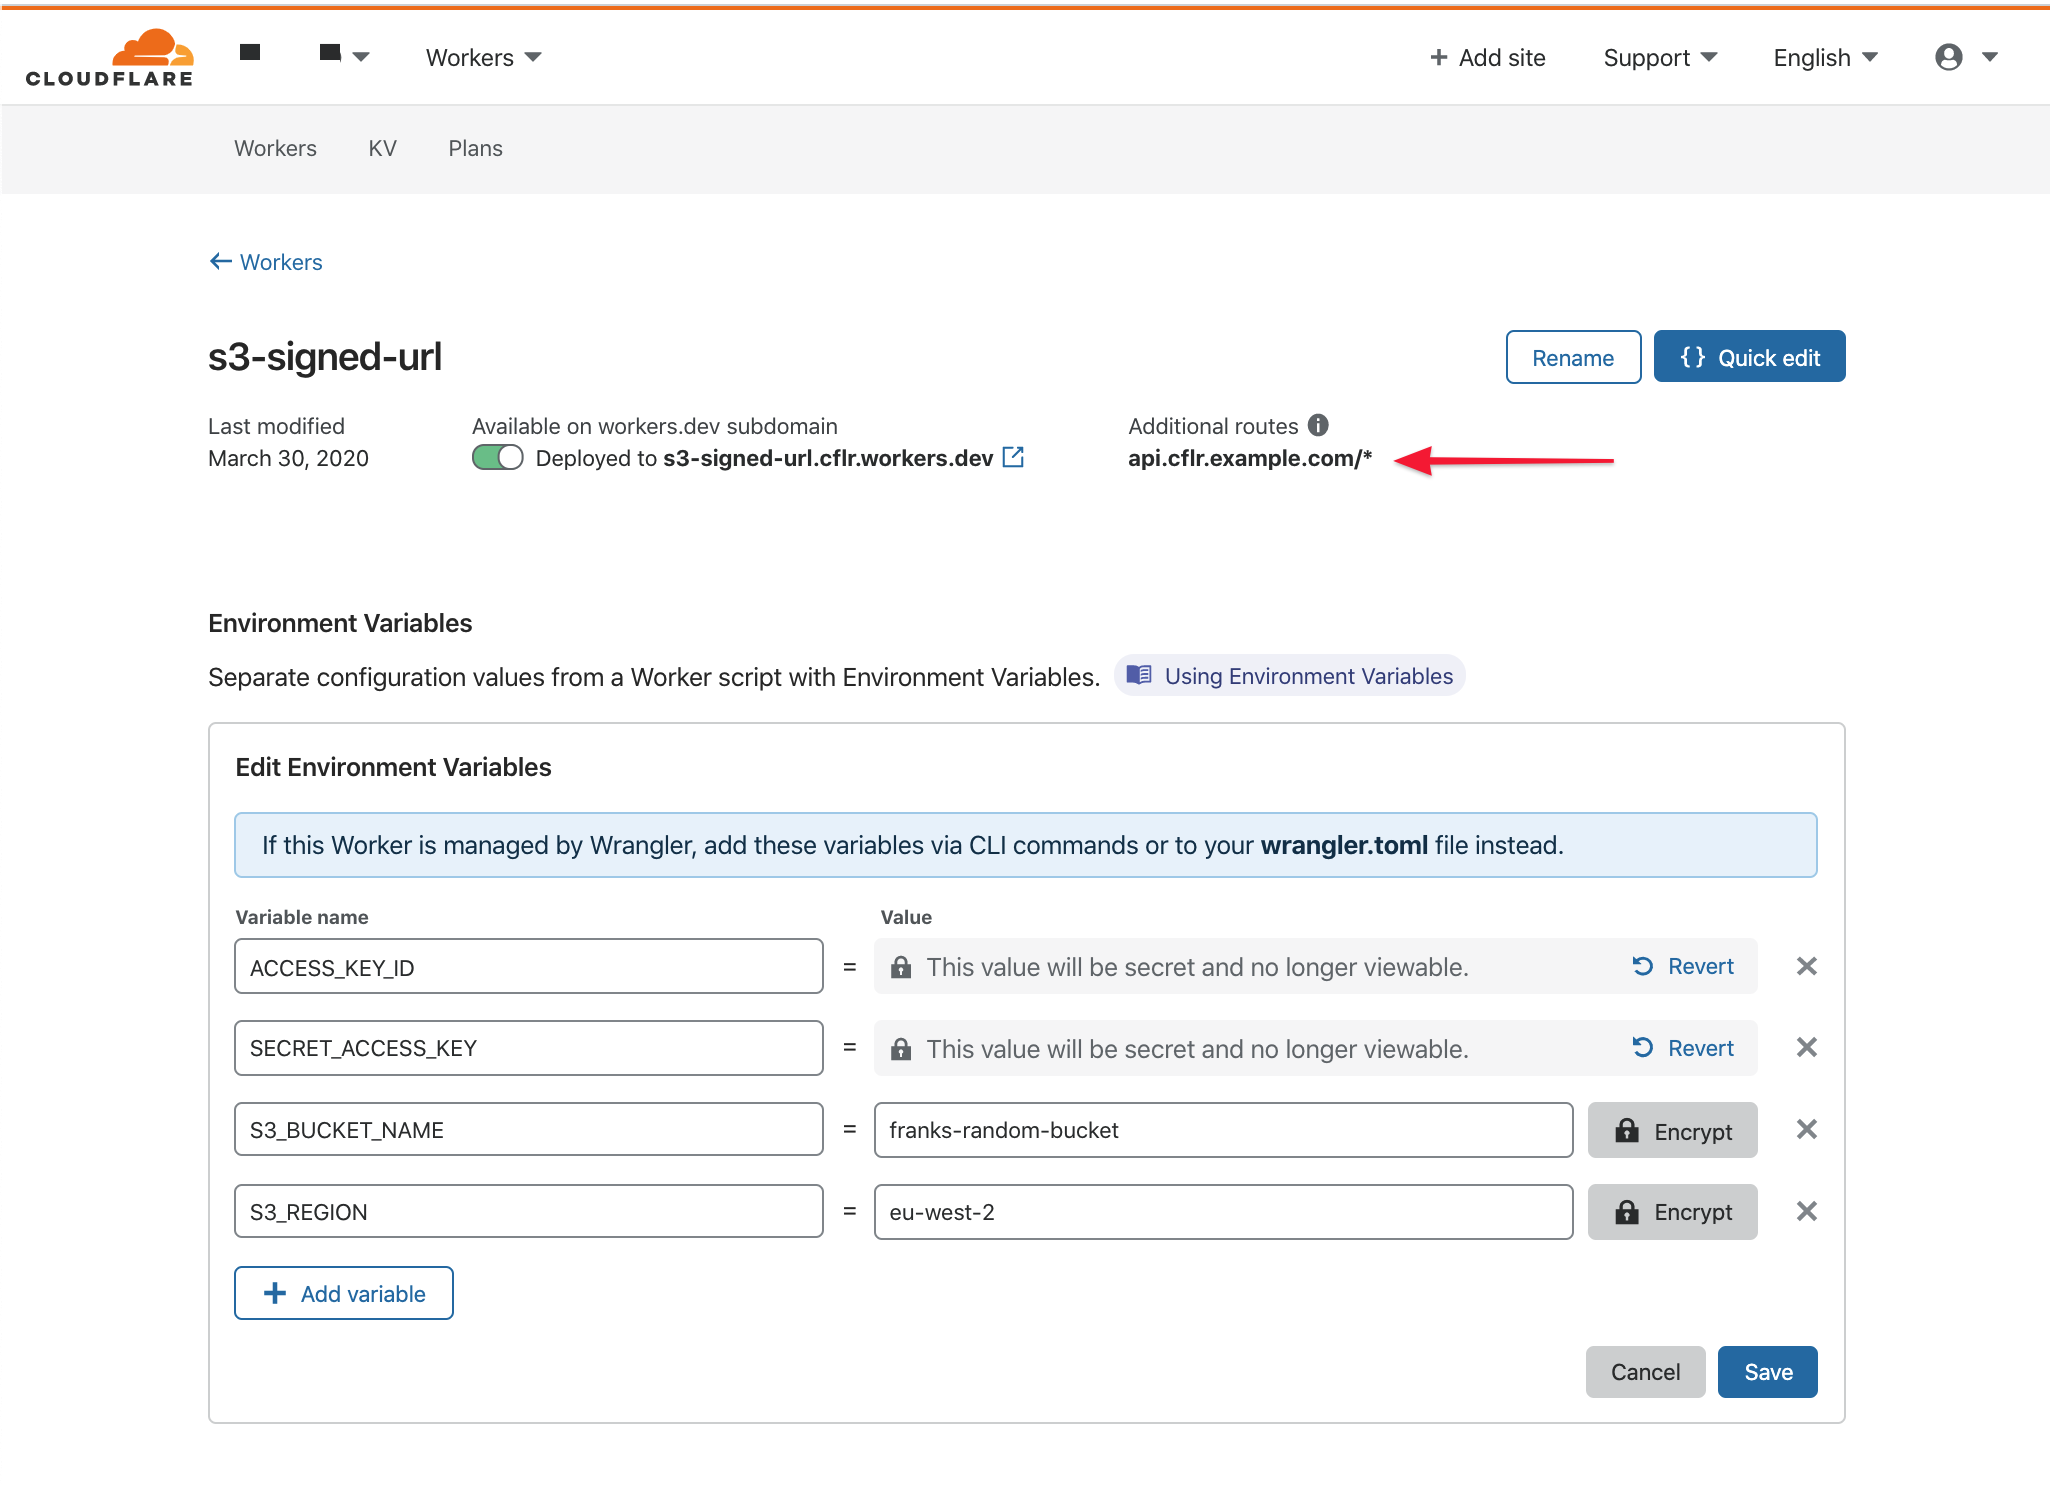Viewport: 2050px width, 1486px height.
Task: Remove the ACCESS_KEY_ID variable row
Action: (x=1806, y=966)
